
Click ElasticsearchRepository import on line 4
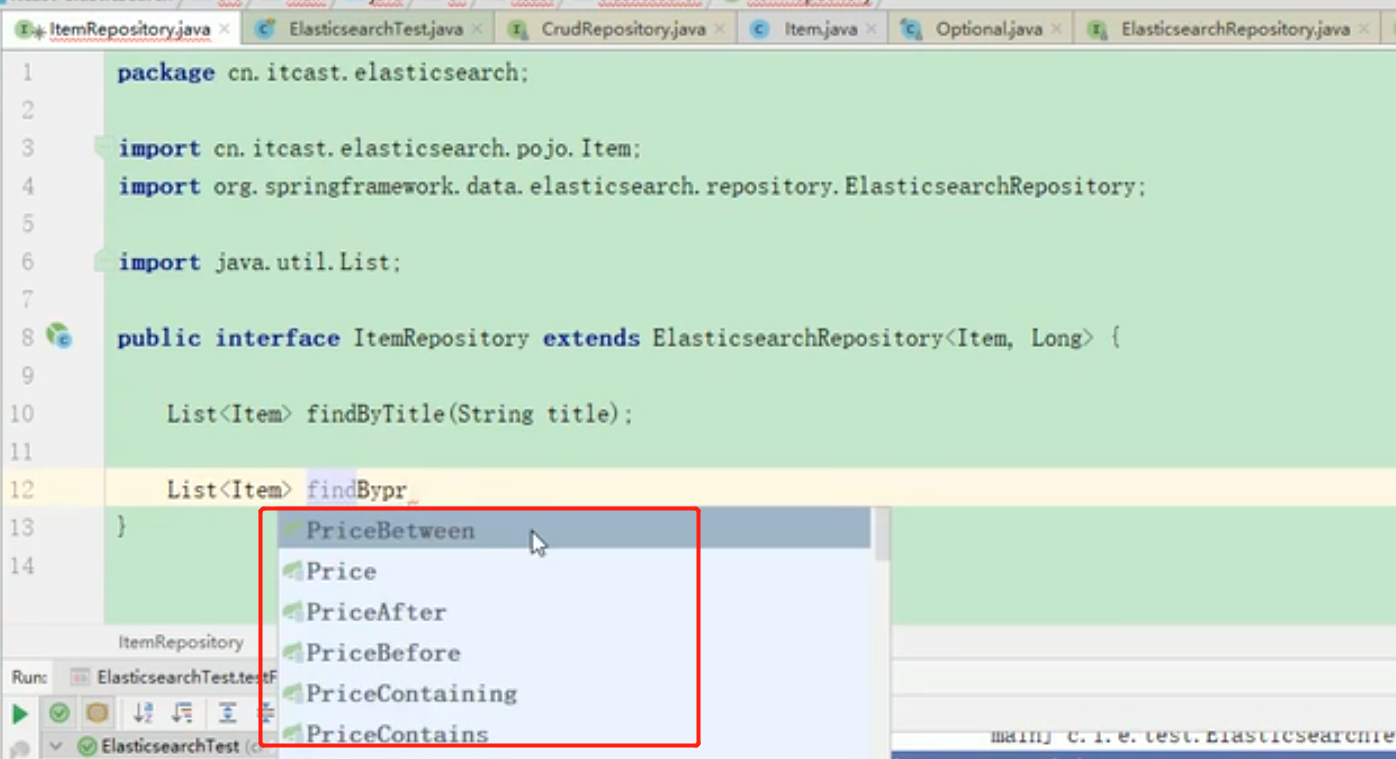[632, 186]
